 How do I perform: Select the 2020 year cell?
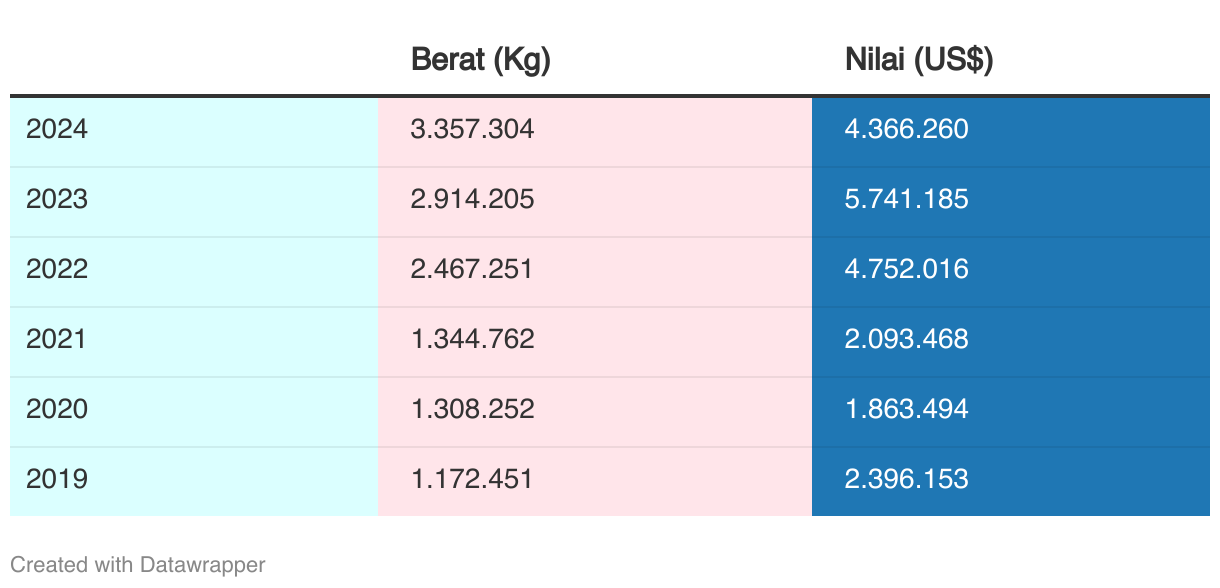coord(194,411)
